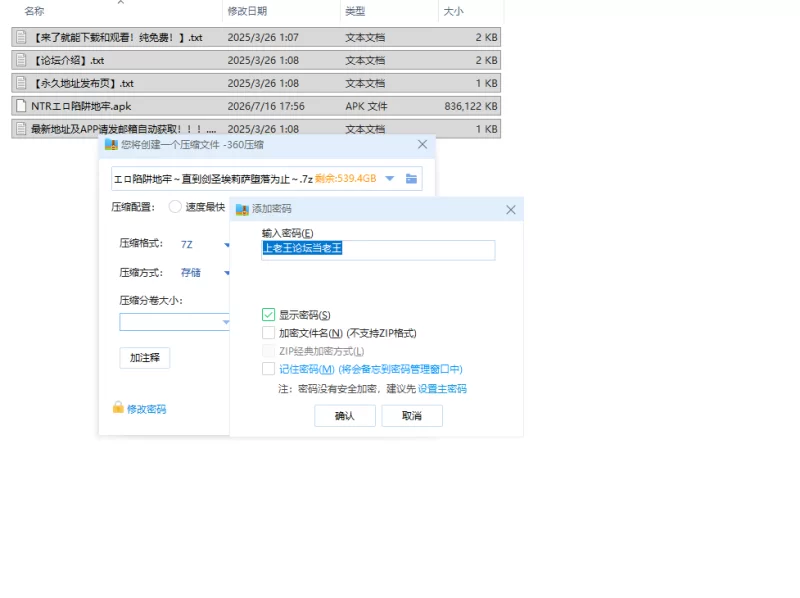Sort files by 修改日期 column header
This screenshot has width=800, height=598.
pos(247,11)
